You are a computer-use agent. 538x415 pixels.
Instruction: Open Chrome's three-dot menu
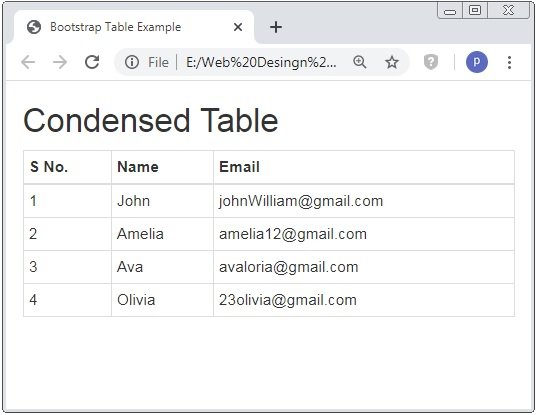pos(510,62)
